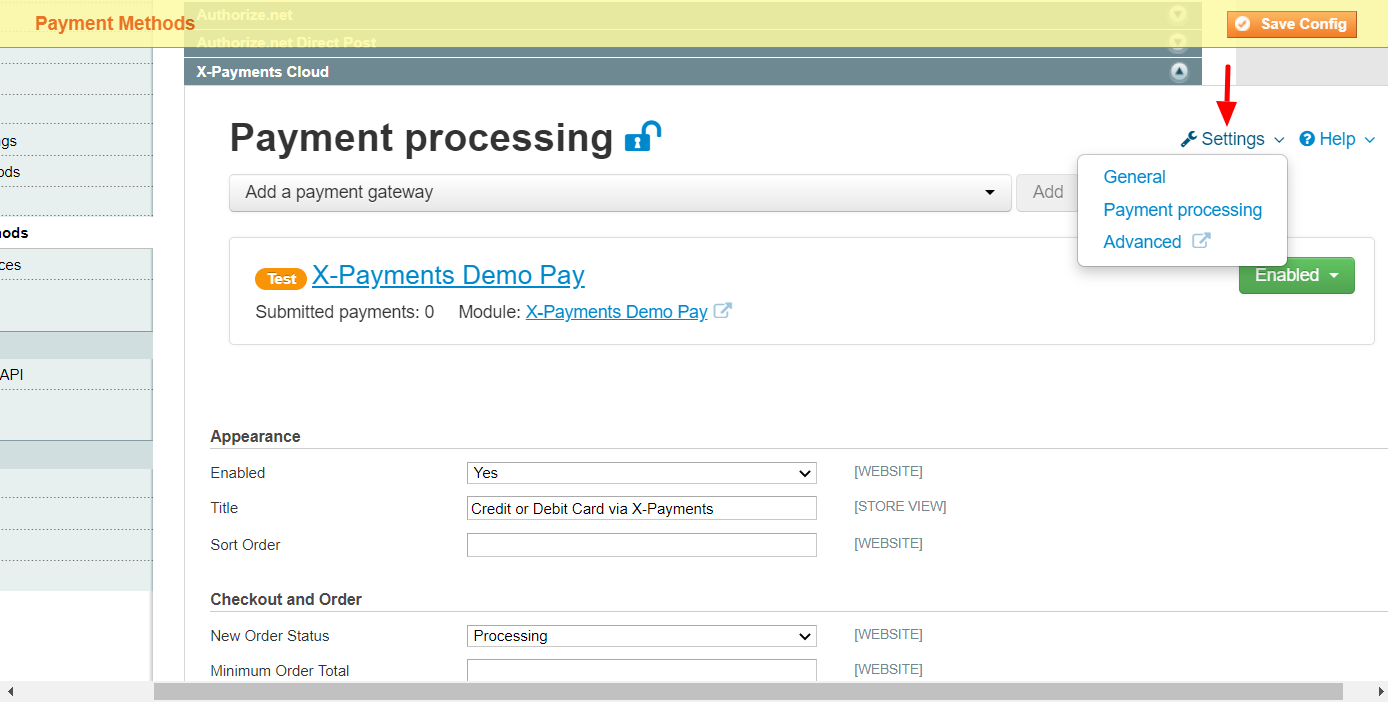Screen dimensions: 1388x702
Task: Open the Appearance Enabled Yes select box
Action: 641,473
